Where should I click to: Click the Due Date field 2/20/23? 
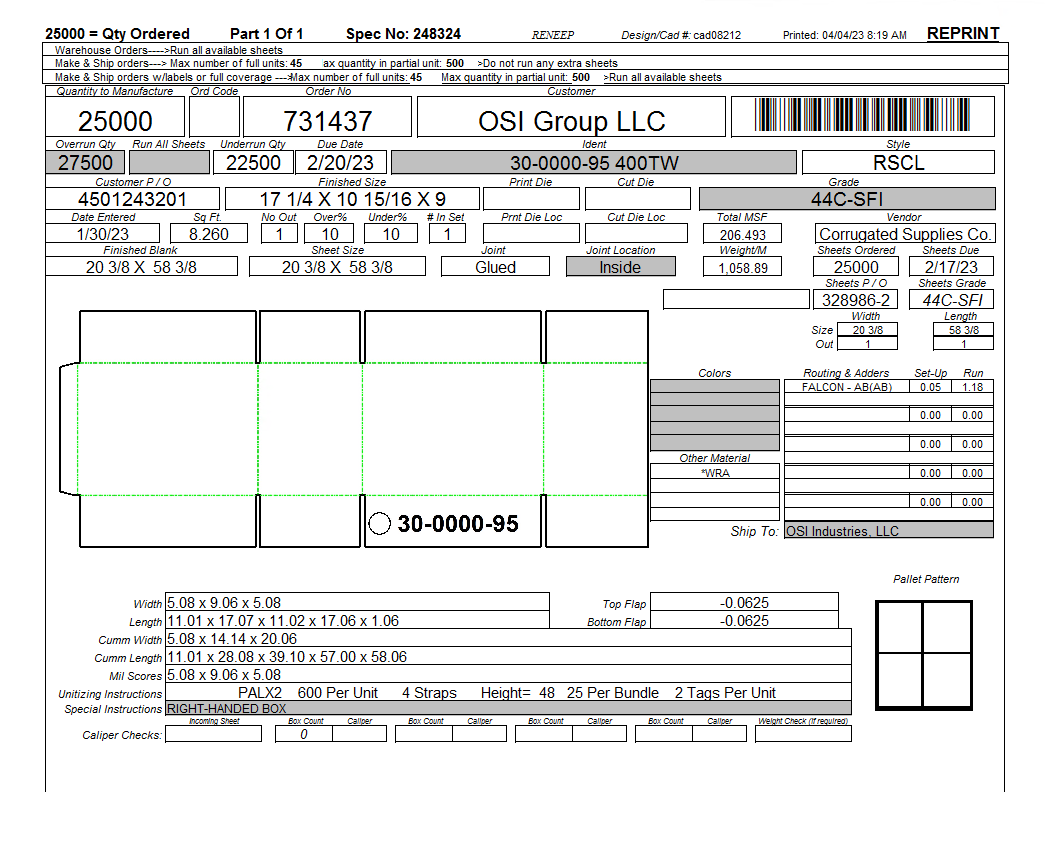(x=340, y=163)
